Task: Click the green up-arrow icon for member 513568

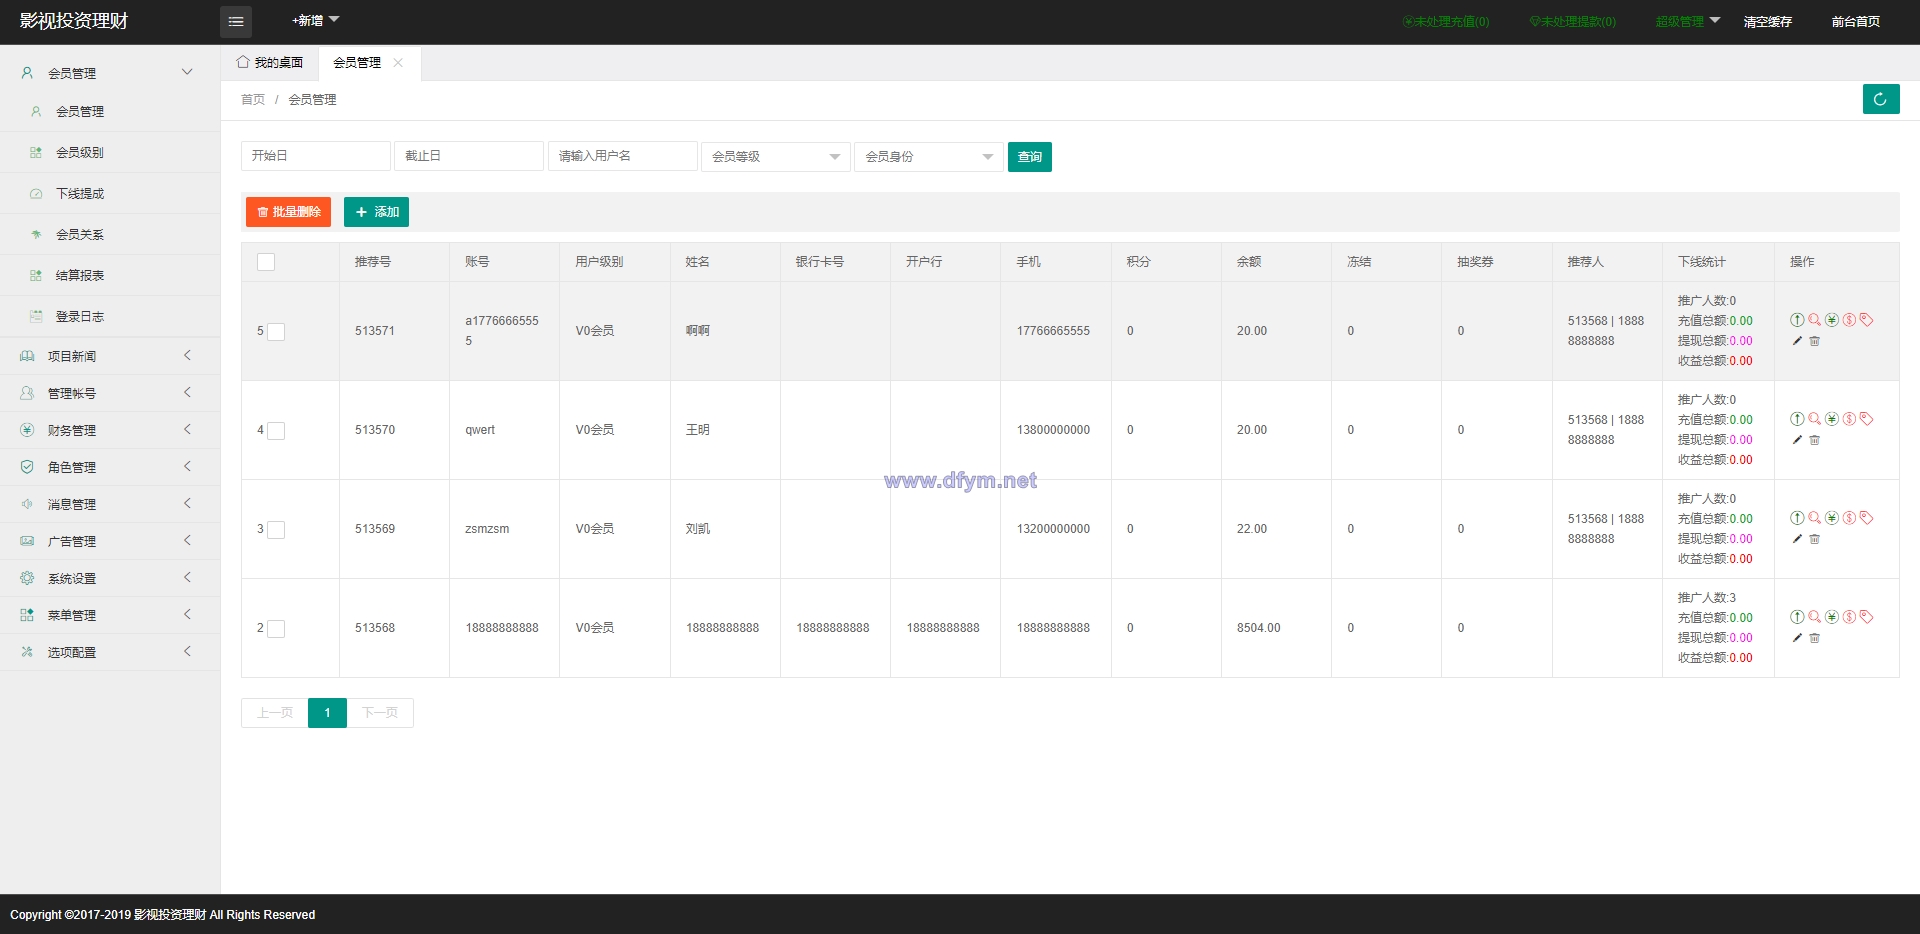Action: coord(1797,617)
